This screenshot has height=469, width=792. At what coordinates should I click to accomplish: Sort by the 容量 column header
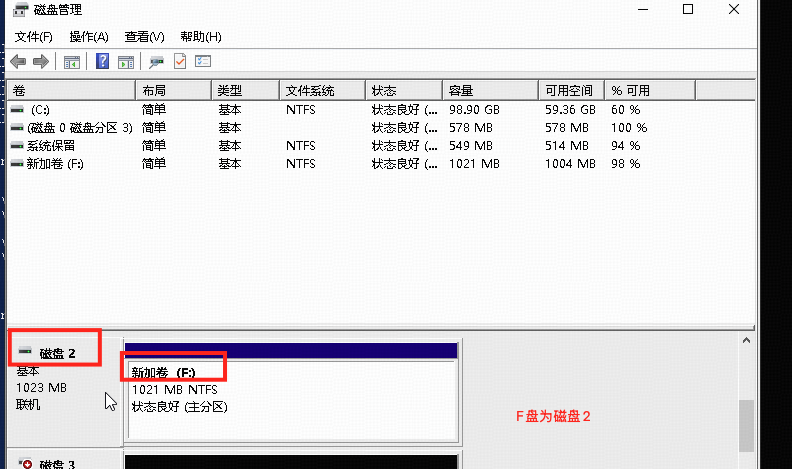[490, 90]
